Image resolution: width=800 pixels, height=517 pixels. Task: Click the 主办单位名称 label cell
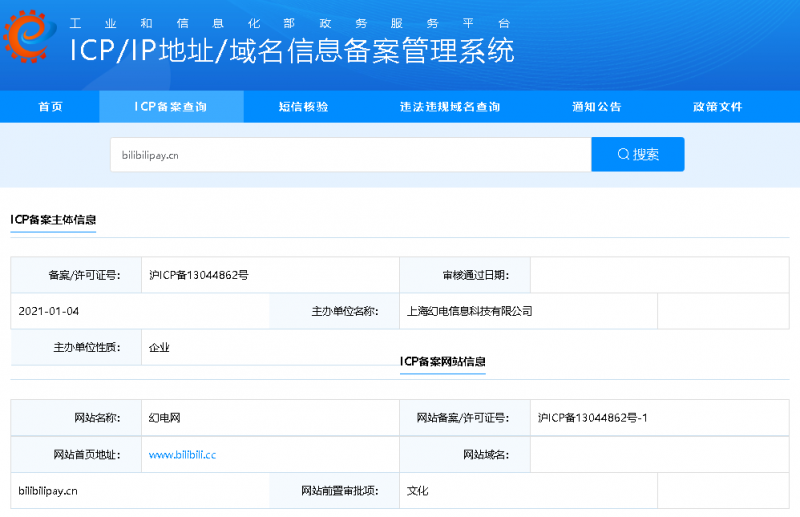pos(334,311)
